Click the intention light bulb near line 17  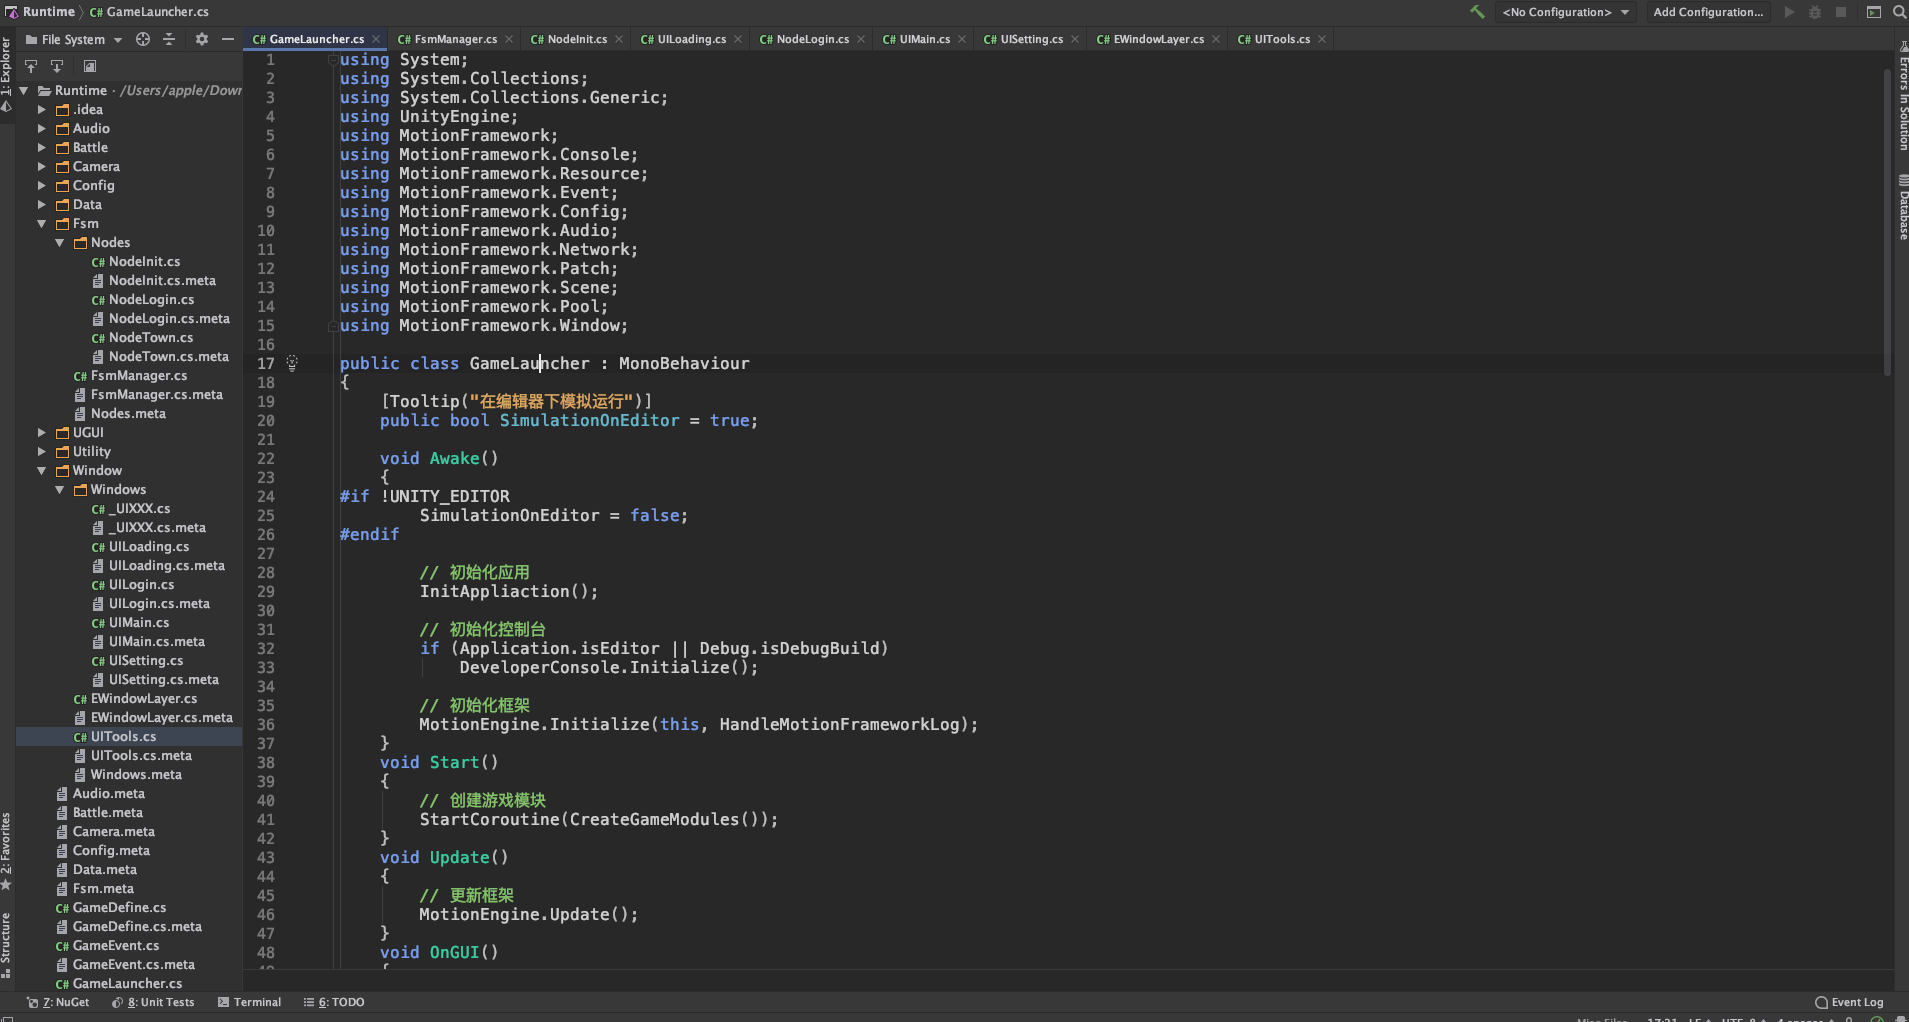pos(292,363)
